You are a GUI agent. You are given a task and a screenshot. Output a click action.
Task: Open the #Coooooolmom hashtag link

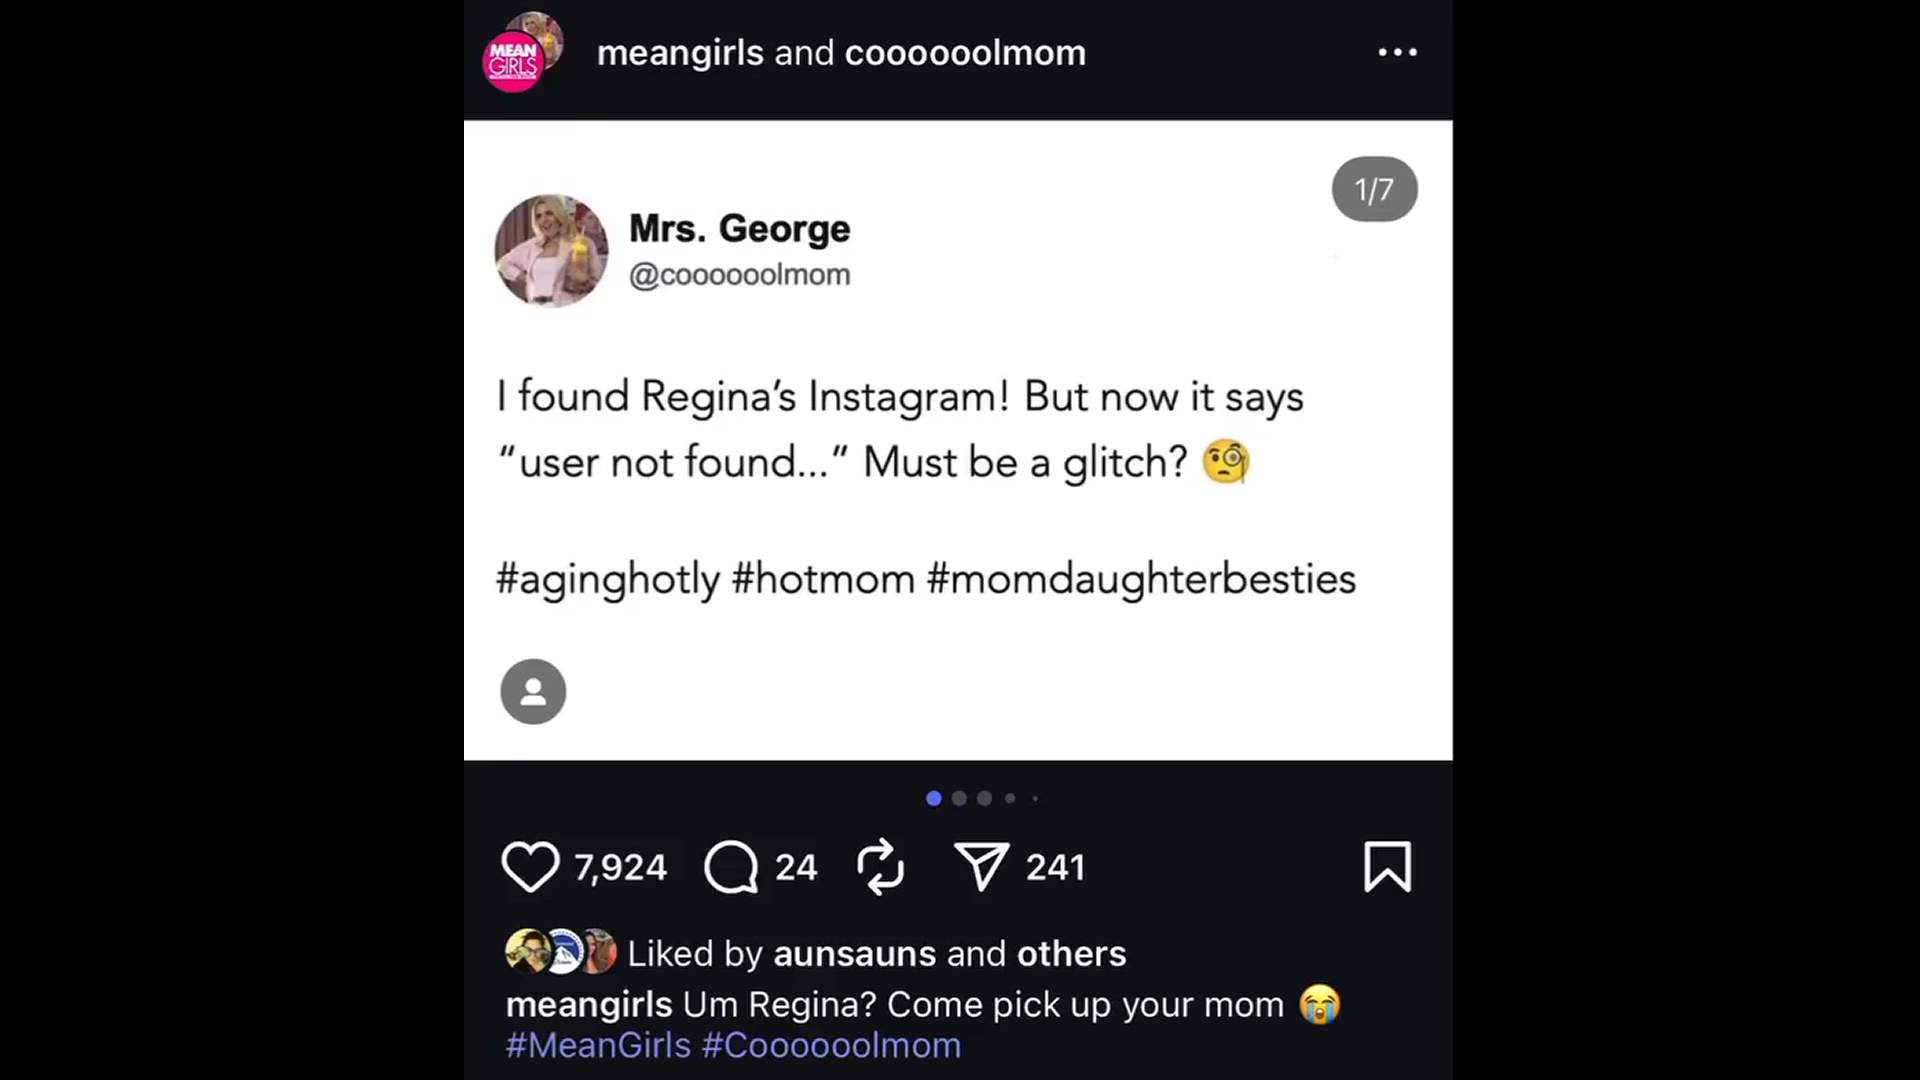click(831, 1045)
